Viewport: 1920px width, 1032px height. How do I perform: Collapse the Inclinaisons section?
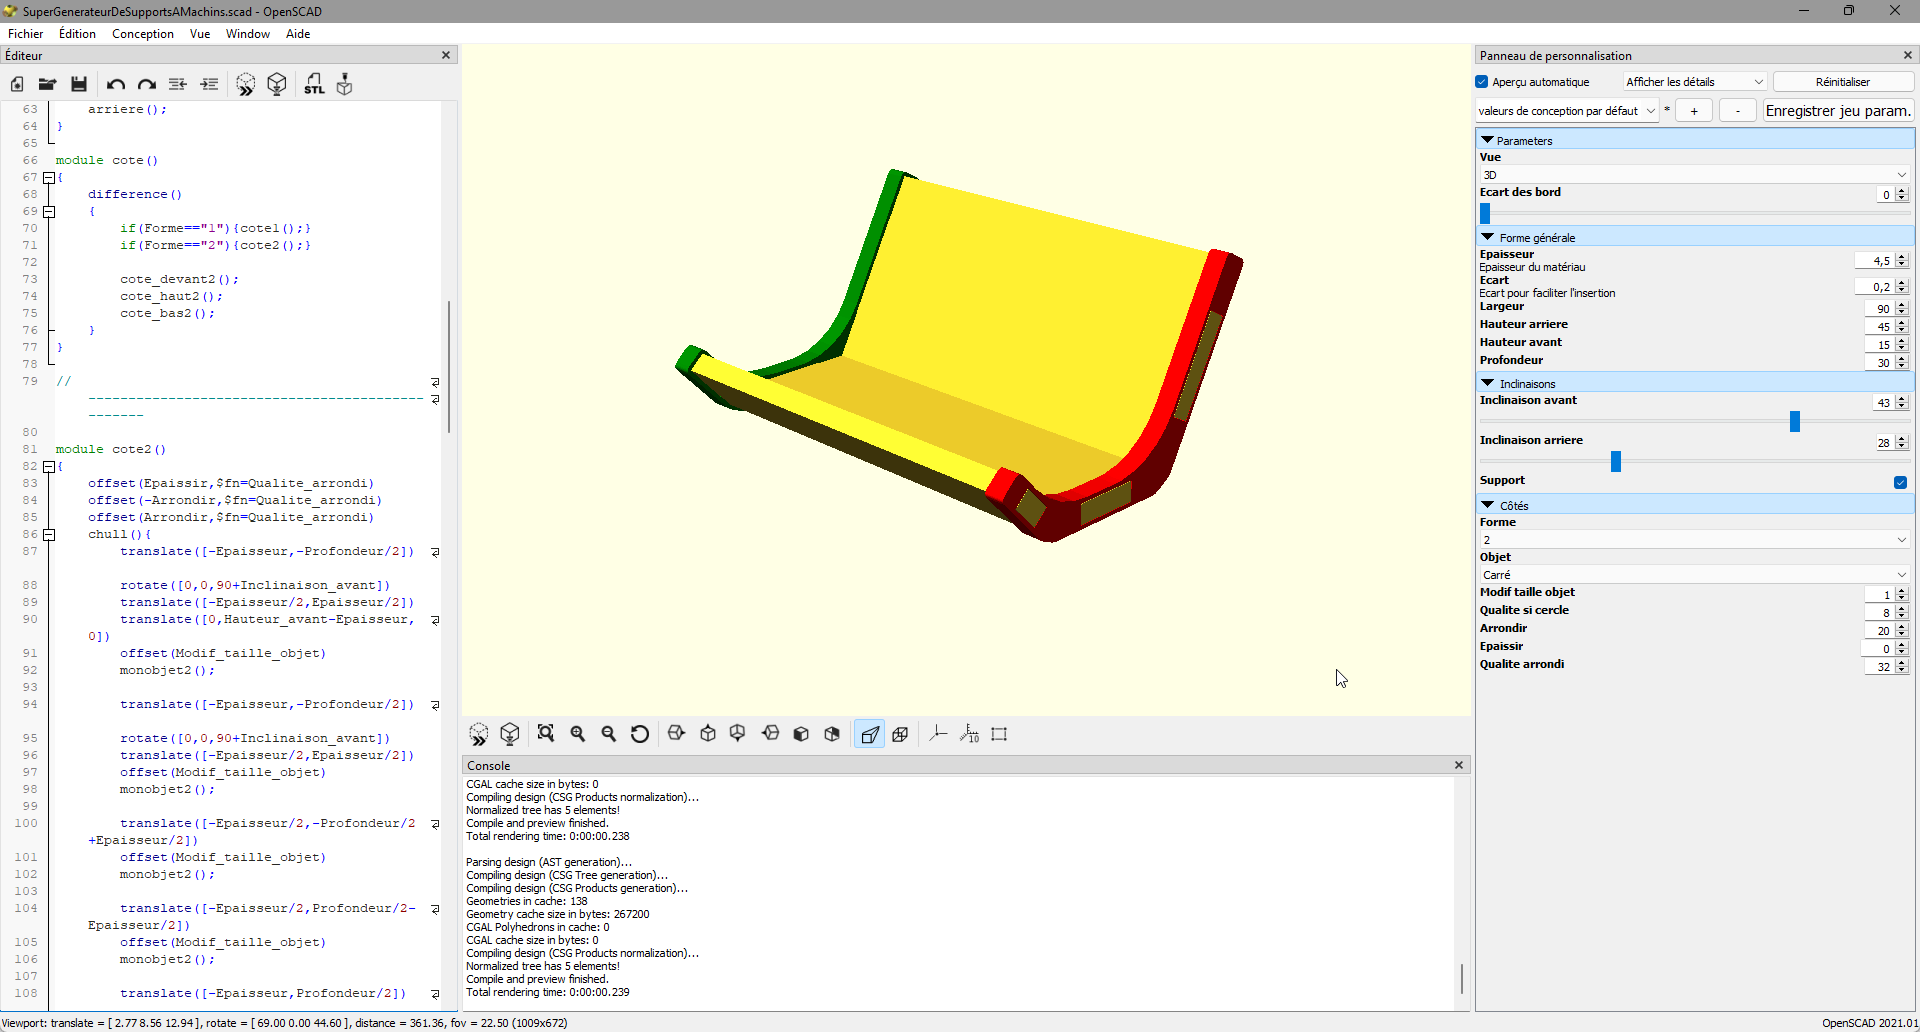point(1488,384)
